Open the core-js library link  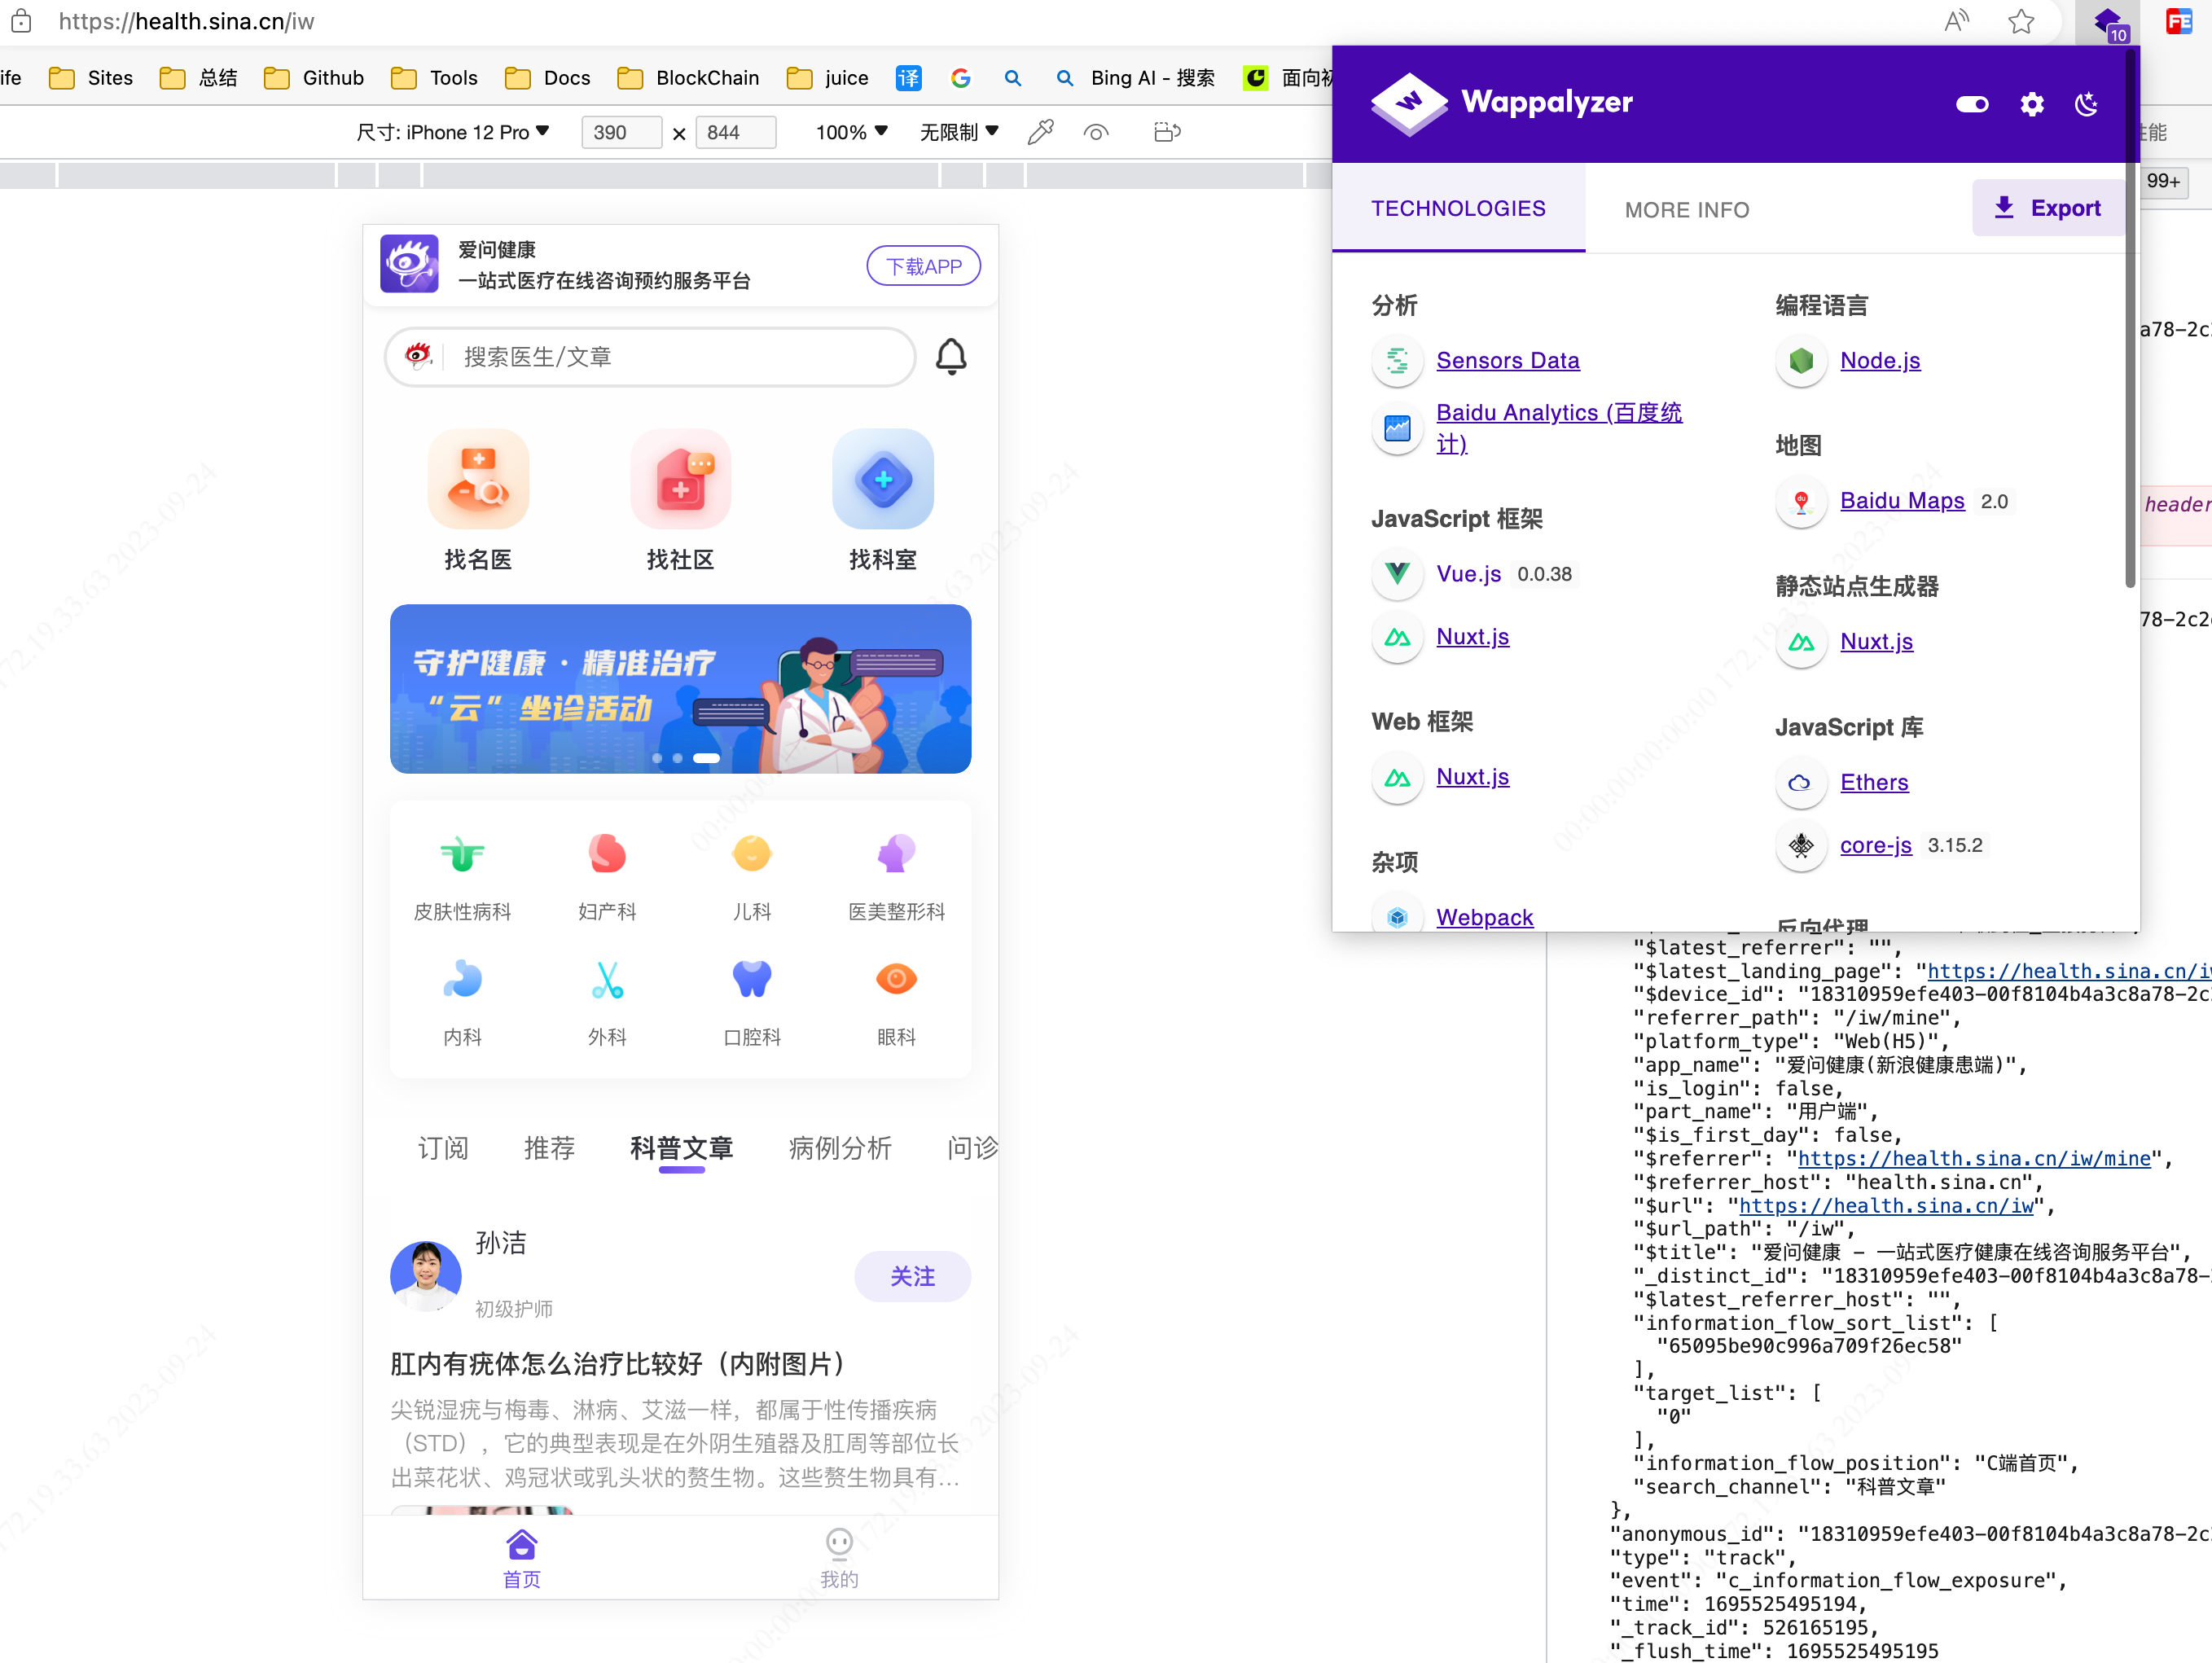pyautogui.click(x=1875, y=846)
